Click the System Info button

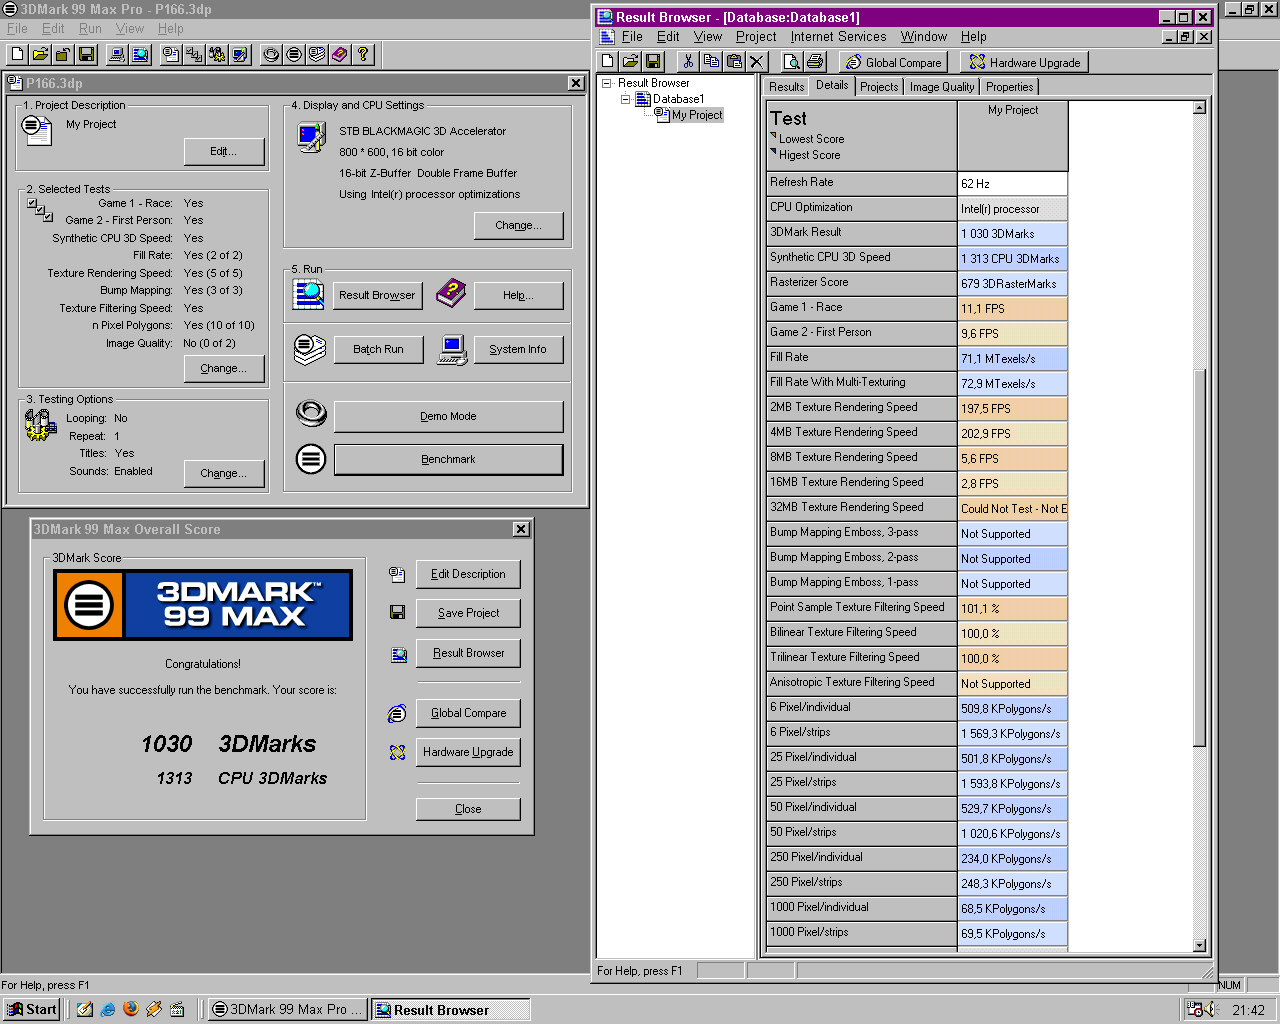(x=518, y=350)
